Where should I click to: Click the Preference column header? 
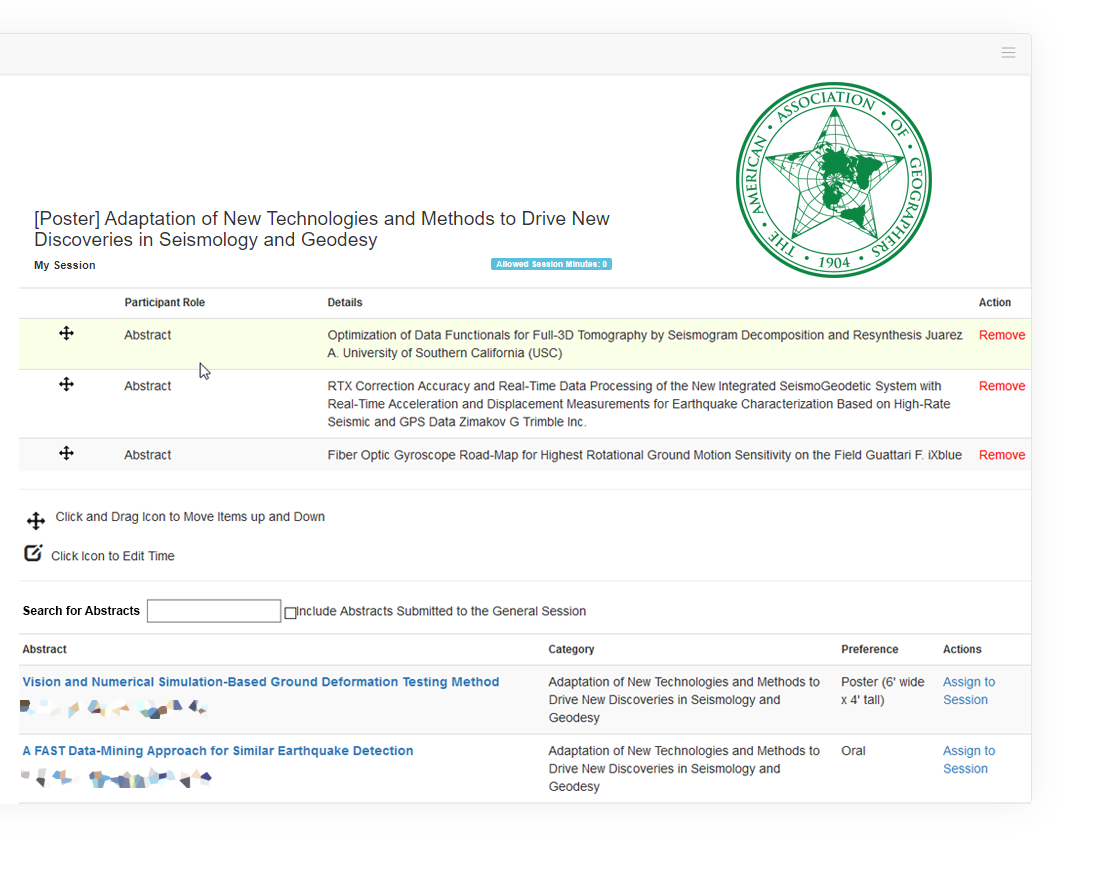tap(869, 650)
